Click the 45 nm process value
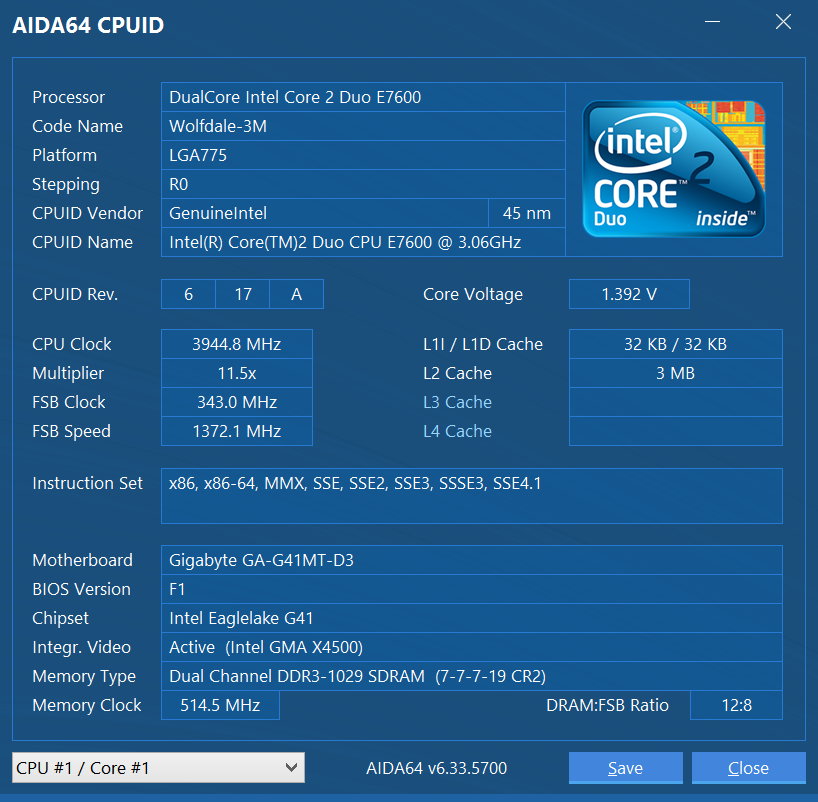 (527, 213)
